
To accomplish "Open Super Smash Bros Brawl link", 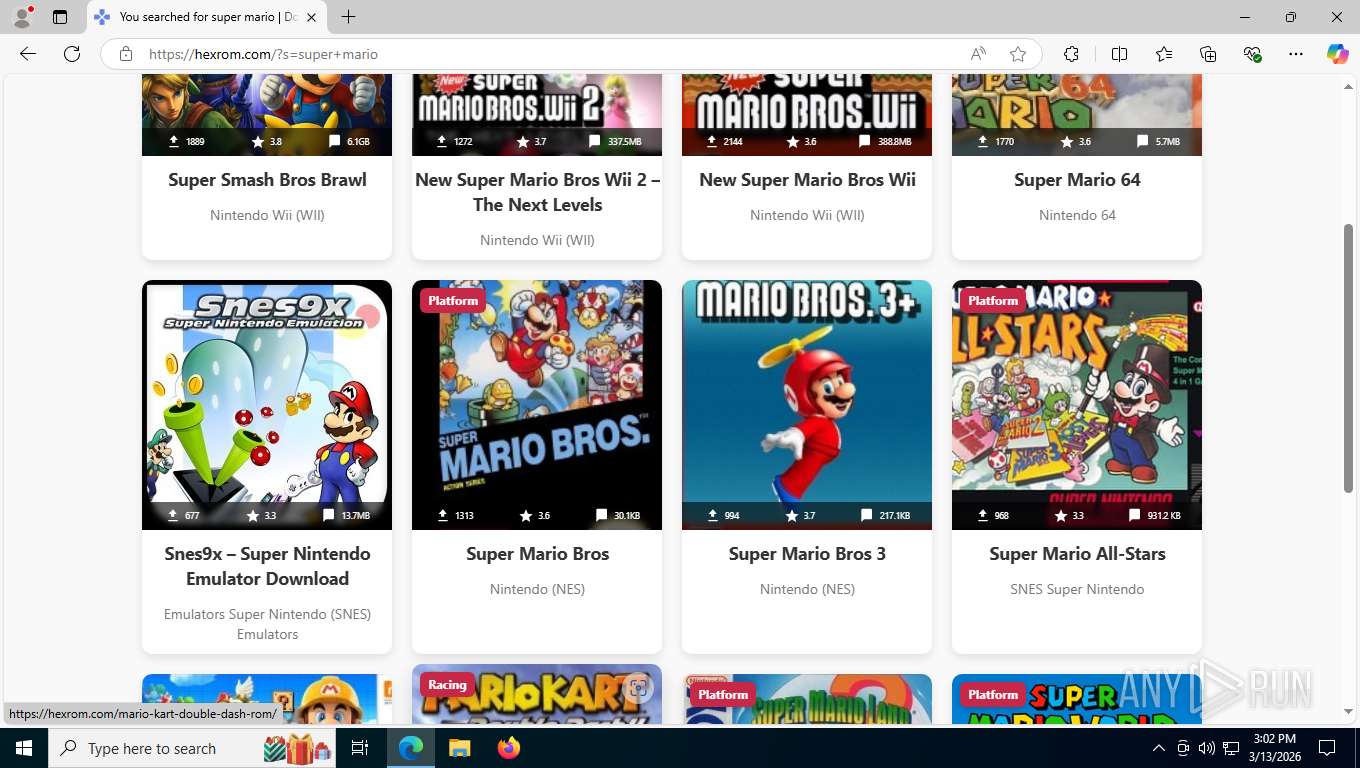I will 267,180.
